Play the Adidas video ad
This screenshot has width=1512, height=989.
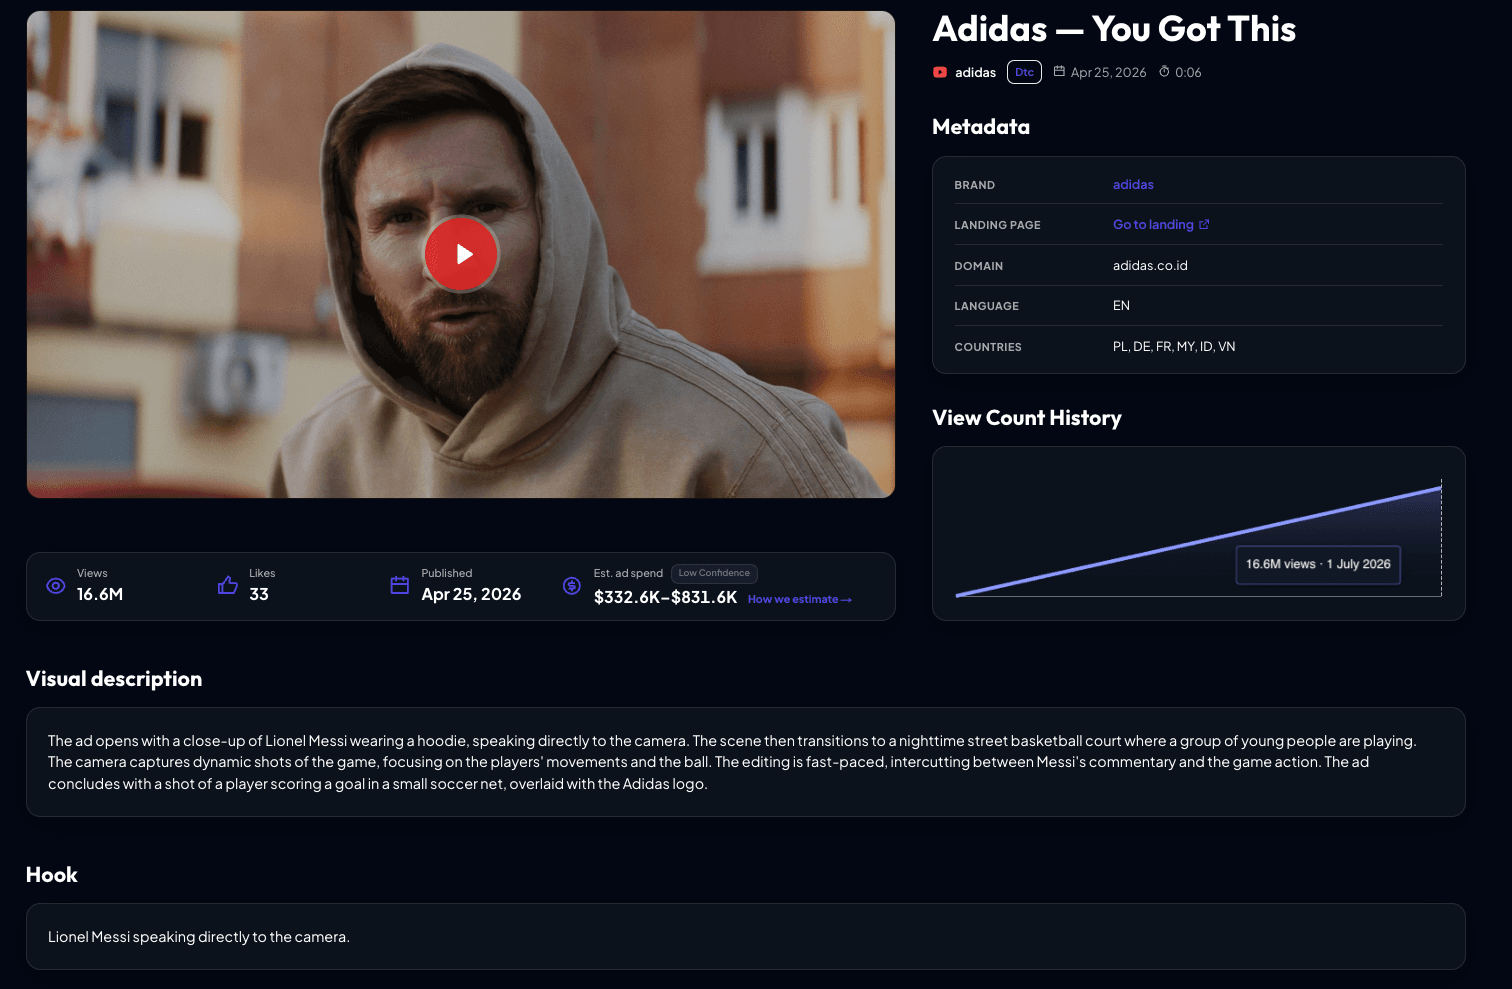pos(461,254)
